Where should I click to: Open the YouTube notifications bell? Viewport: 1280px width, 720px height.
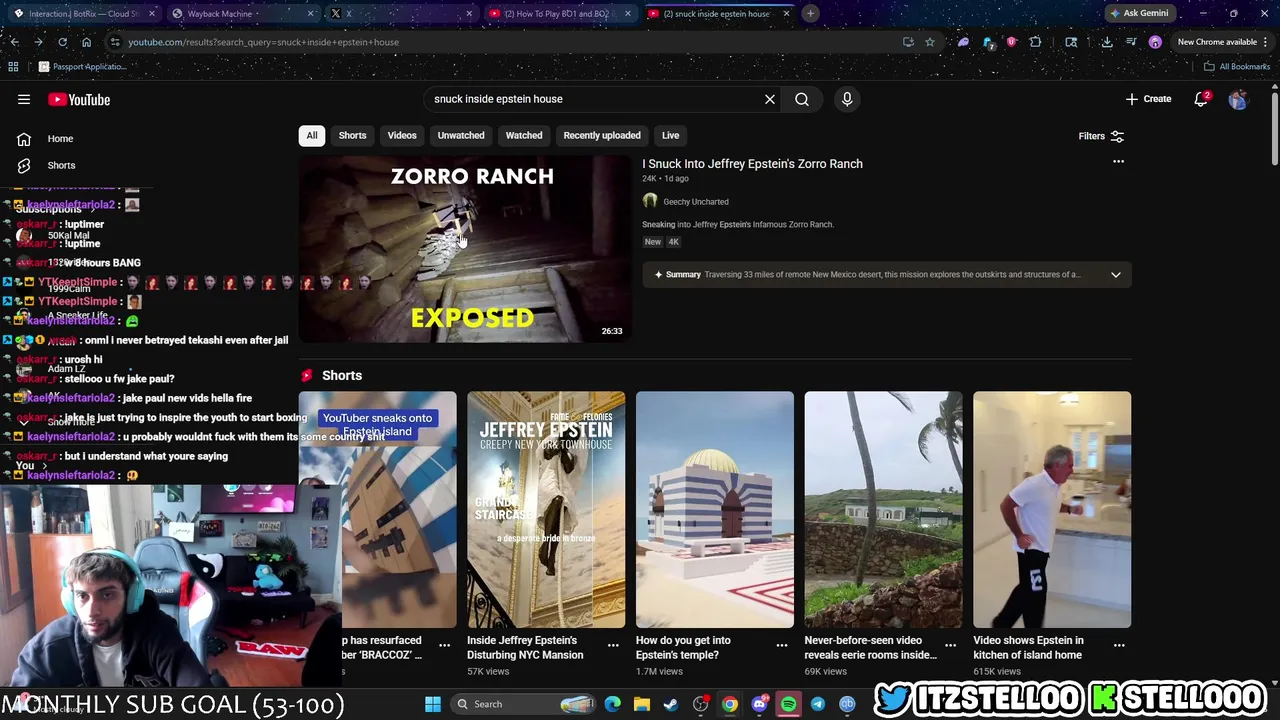click(1202, 99)
